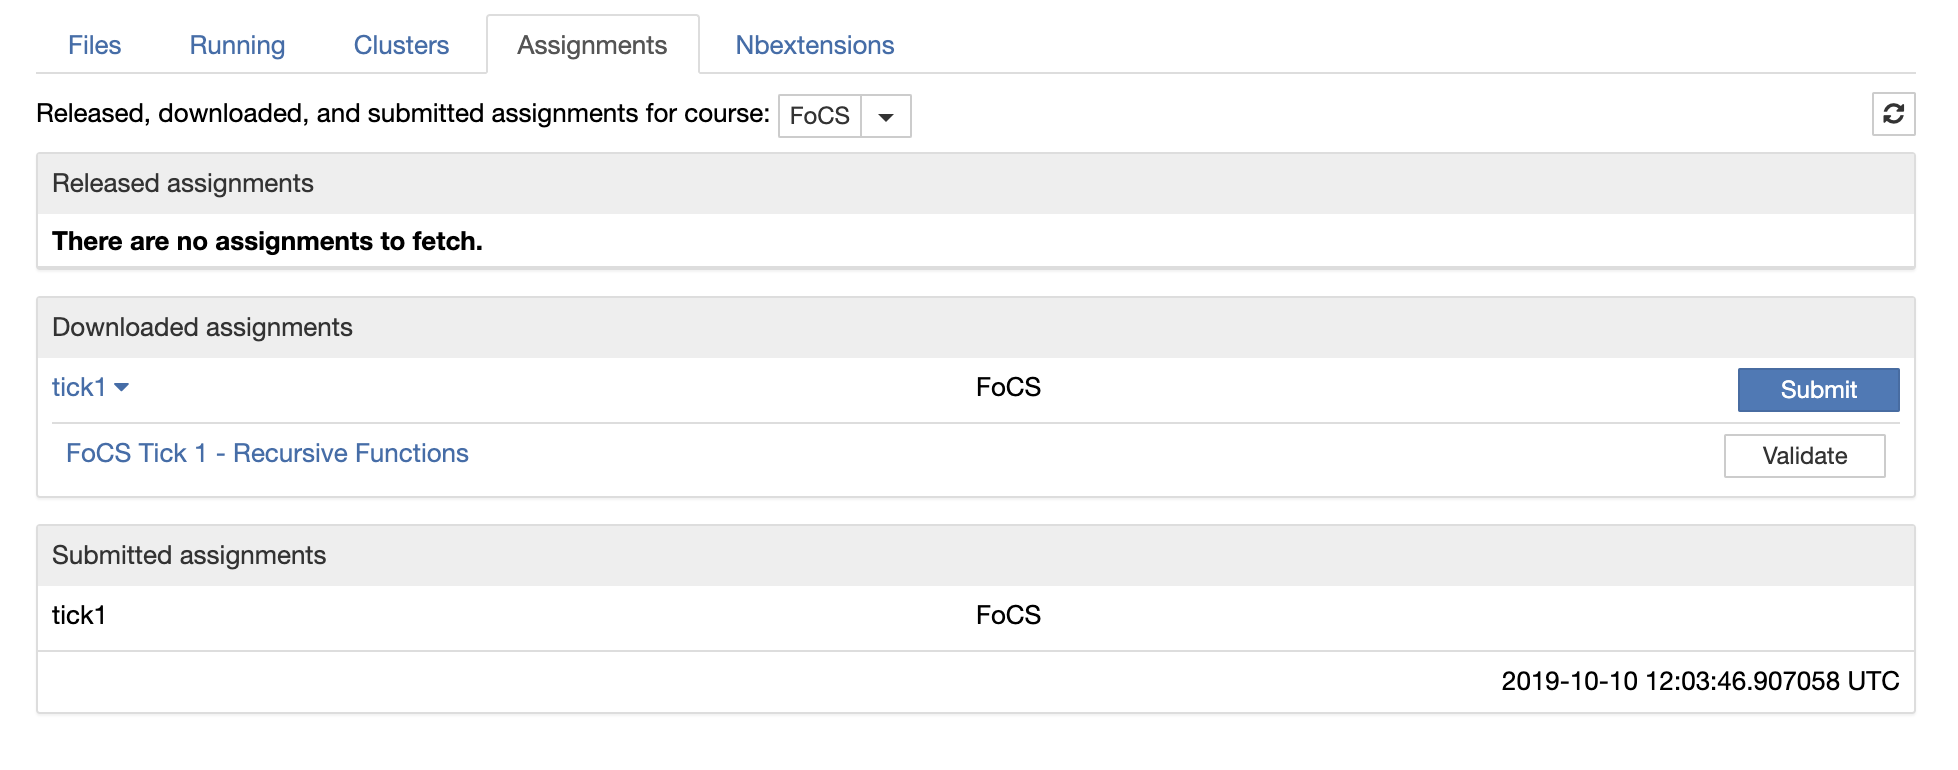This screenshot has width=1958, height=770.
Task: Click FoCS course name in Downloaded row
Action: [x=1008, y=387]
